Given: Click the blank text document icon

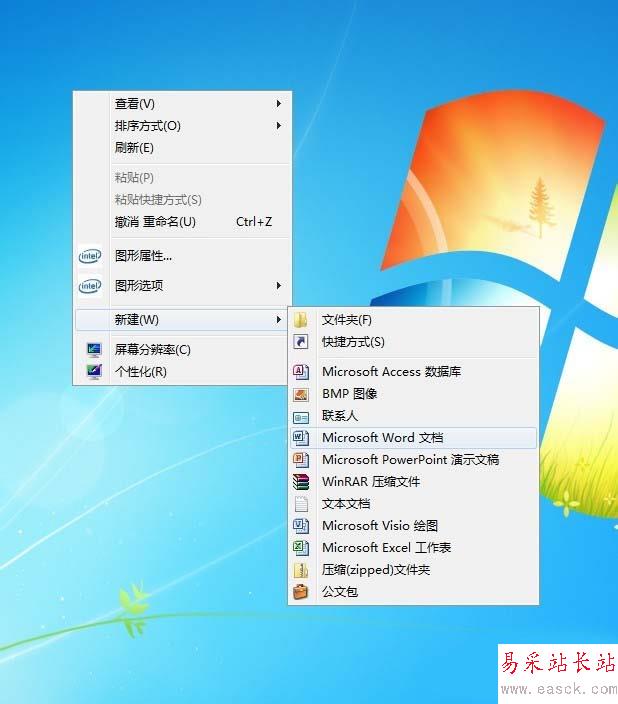Looking at the screenshot, I should pyautogui.click(x=301, y=503).
